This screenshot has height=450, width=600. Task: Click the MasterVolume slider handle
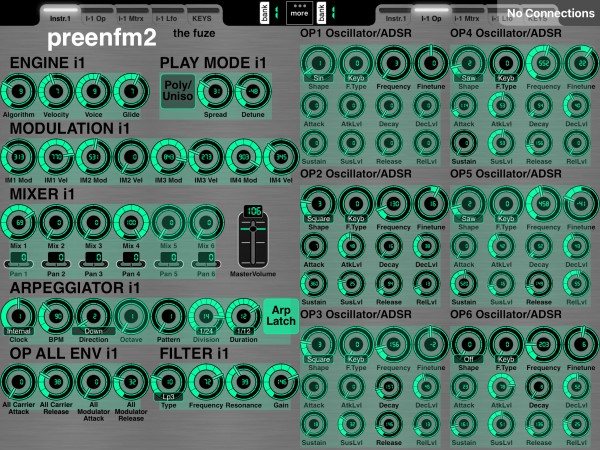tap(253, 229)
